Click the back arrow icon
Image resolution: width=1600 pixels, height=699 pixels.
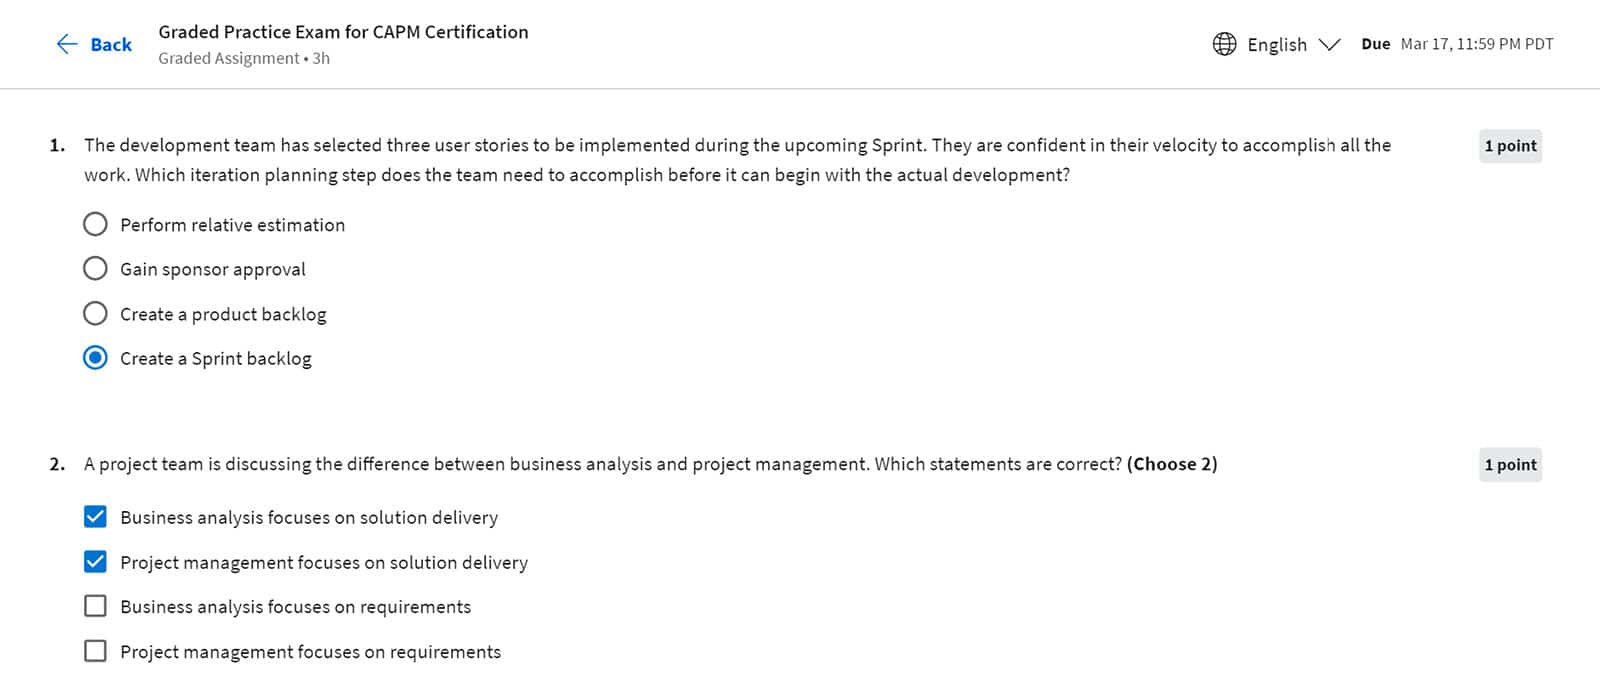[66, 44]
